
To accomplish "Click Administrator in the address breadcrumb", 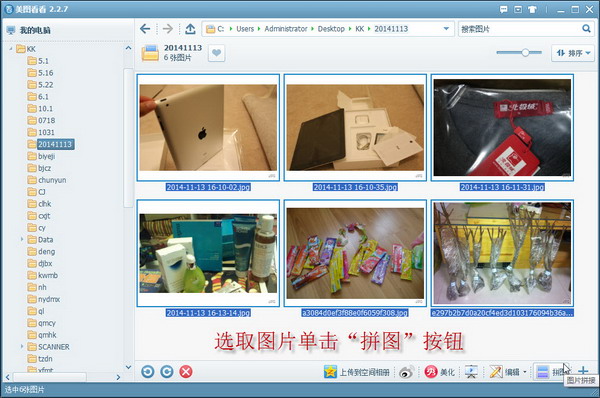I will pyautogui.click(x=286, y=29).
